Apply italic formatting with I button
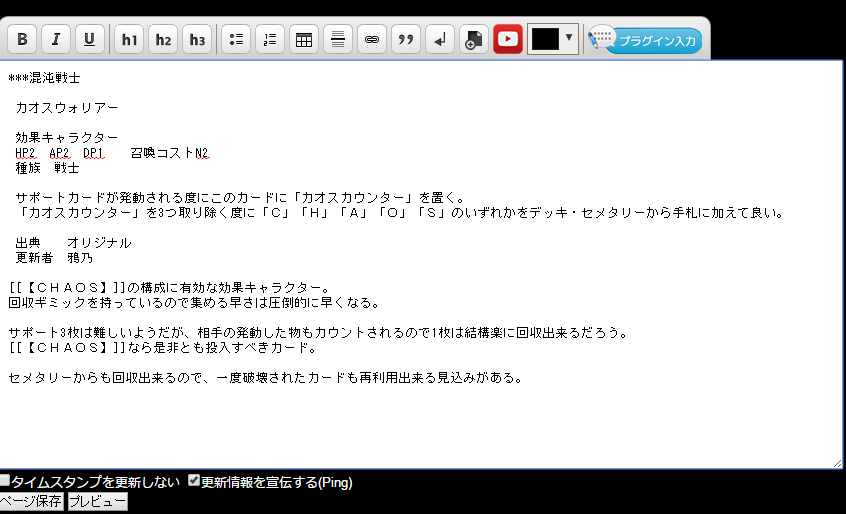The image size is (846, 514). click(x=56, y=39)
